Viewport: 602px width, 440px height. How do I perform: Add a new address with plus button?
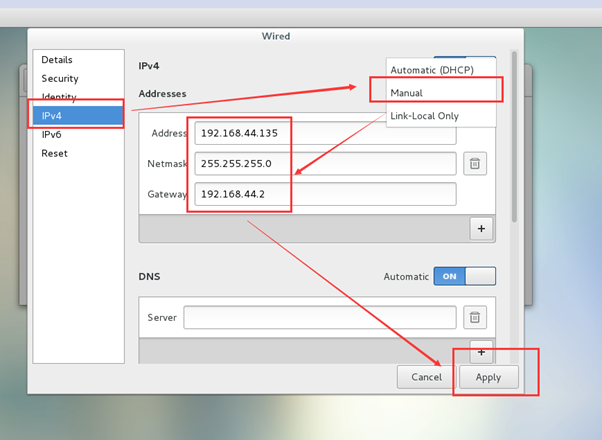[x=481, y=228]
